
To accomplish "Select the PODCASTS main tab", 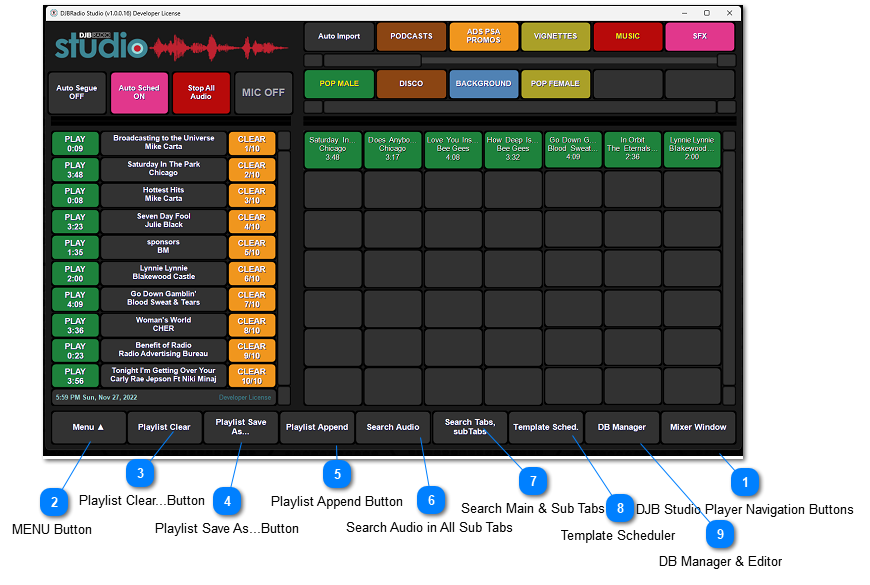I will point(411,37).
